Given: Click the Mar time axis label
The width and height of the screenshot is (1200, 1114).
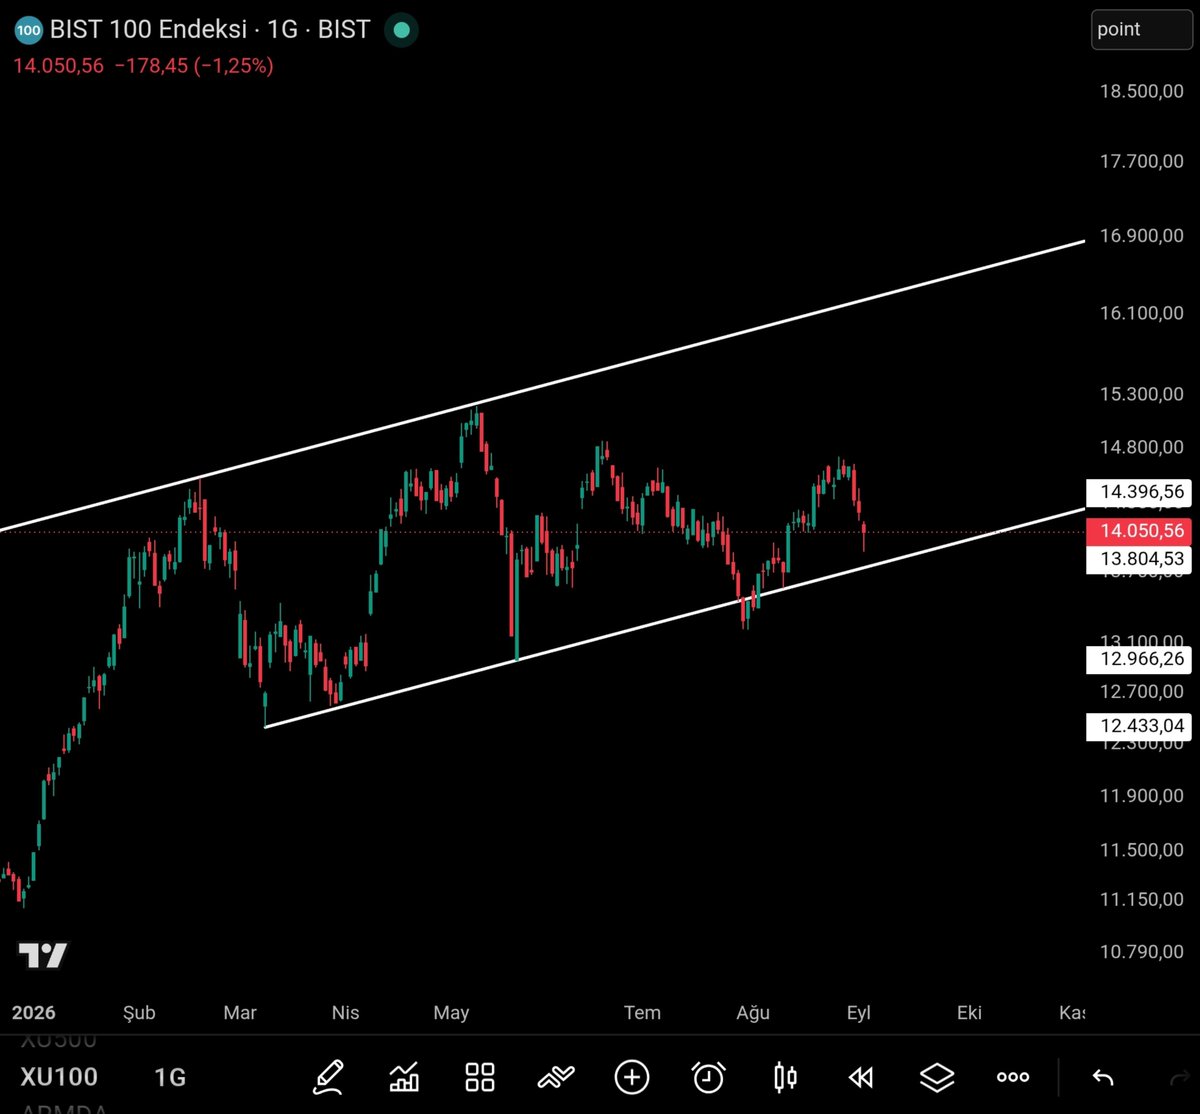Looking at the screenshot, I should pyautogui.click(x=240, y=1013).
